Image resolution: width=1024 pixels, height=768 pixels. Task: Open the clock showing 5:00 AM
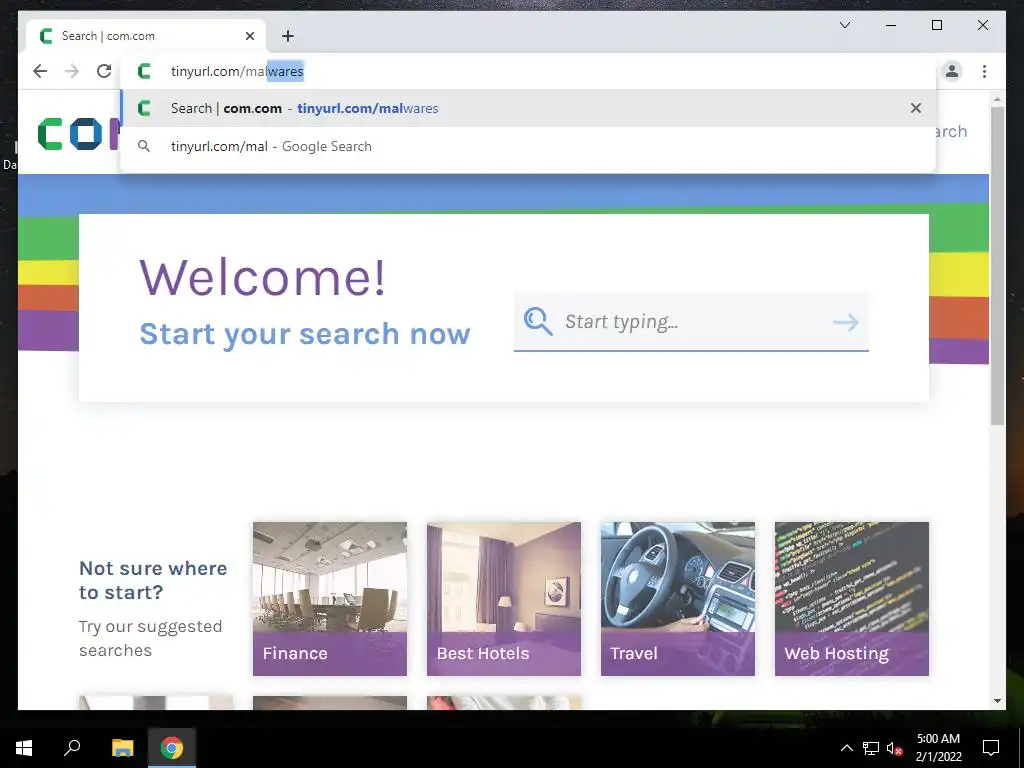938,748
